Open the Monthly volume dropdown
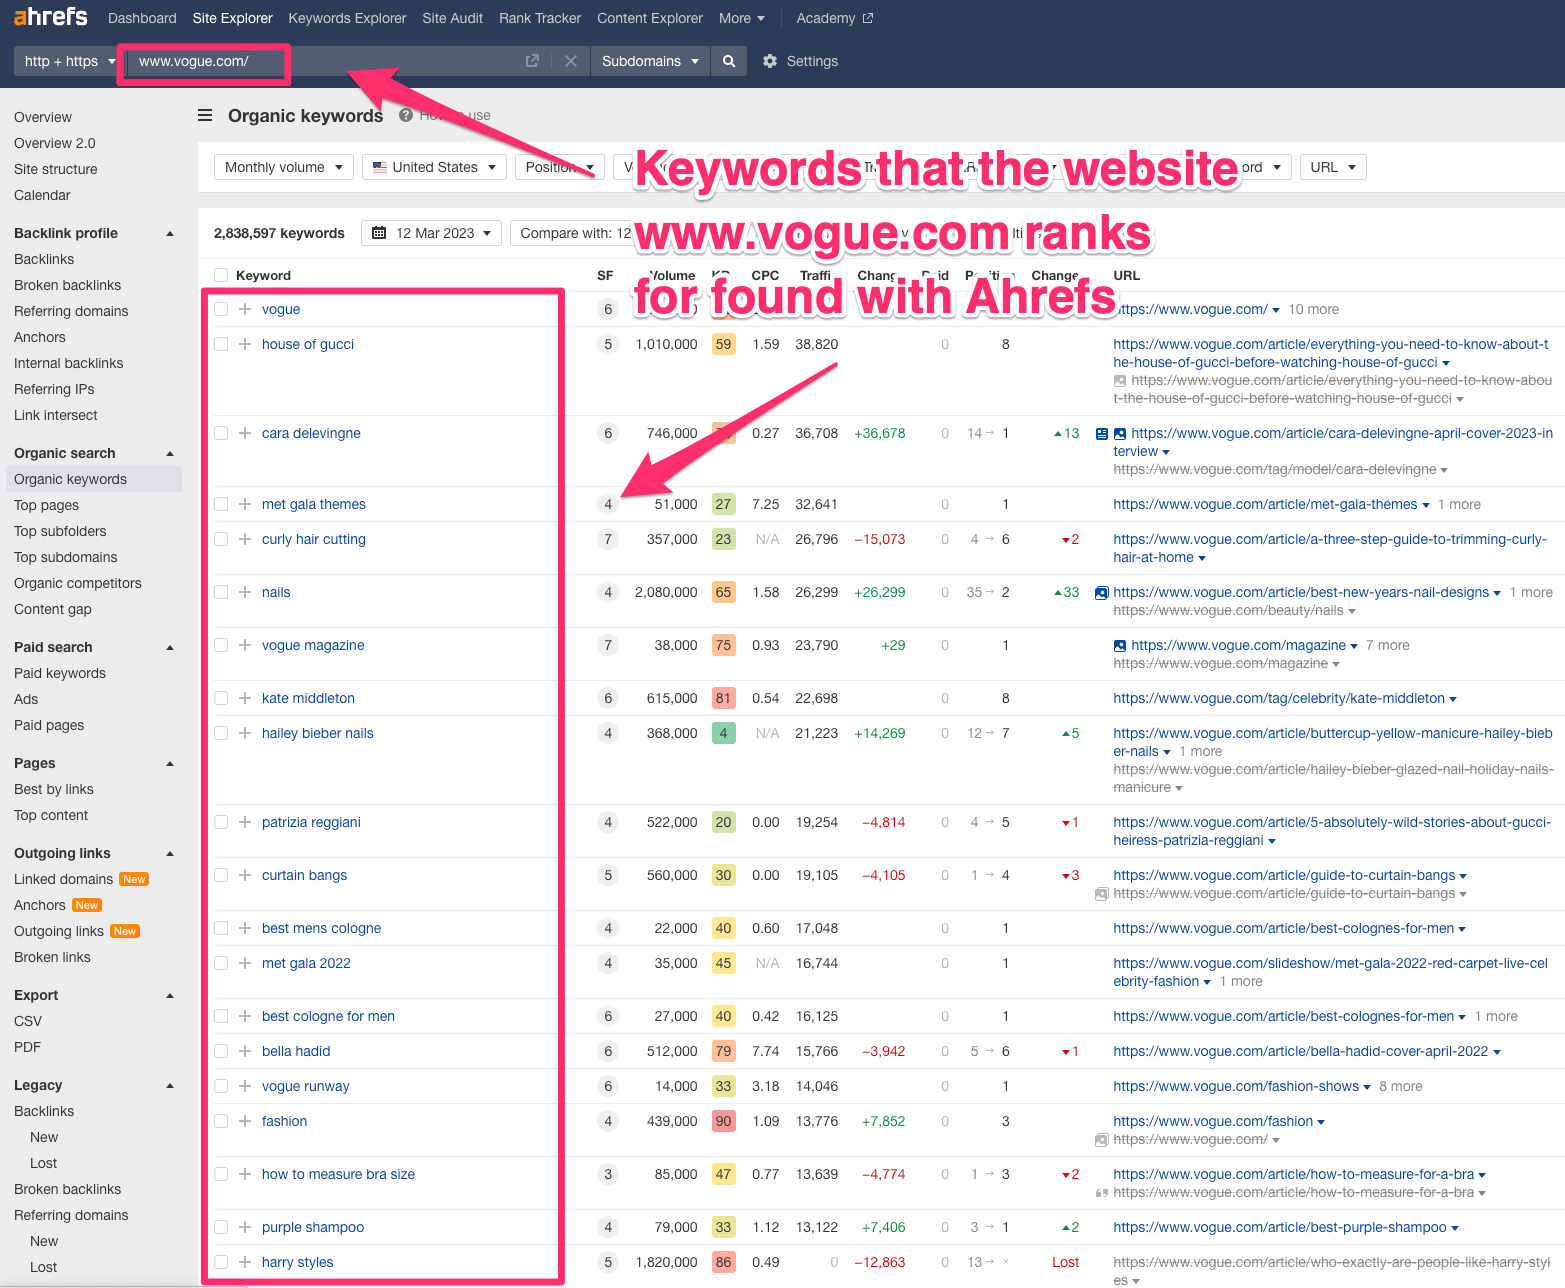 pyautogui.click(x=284, y=167)
